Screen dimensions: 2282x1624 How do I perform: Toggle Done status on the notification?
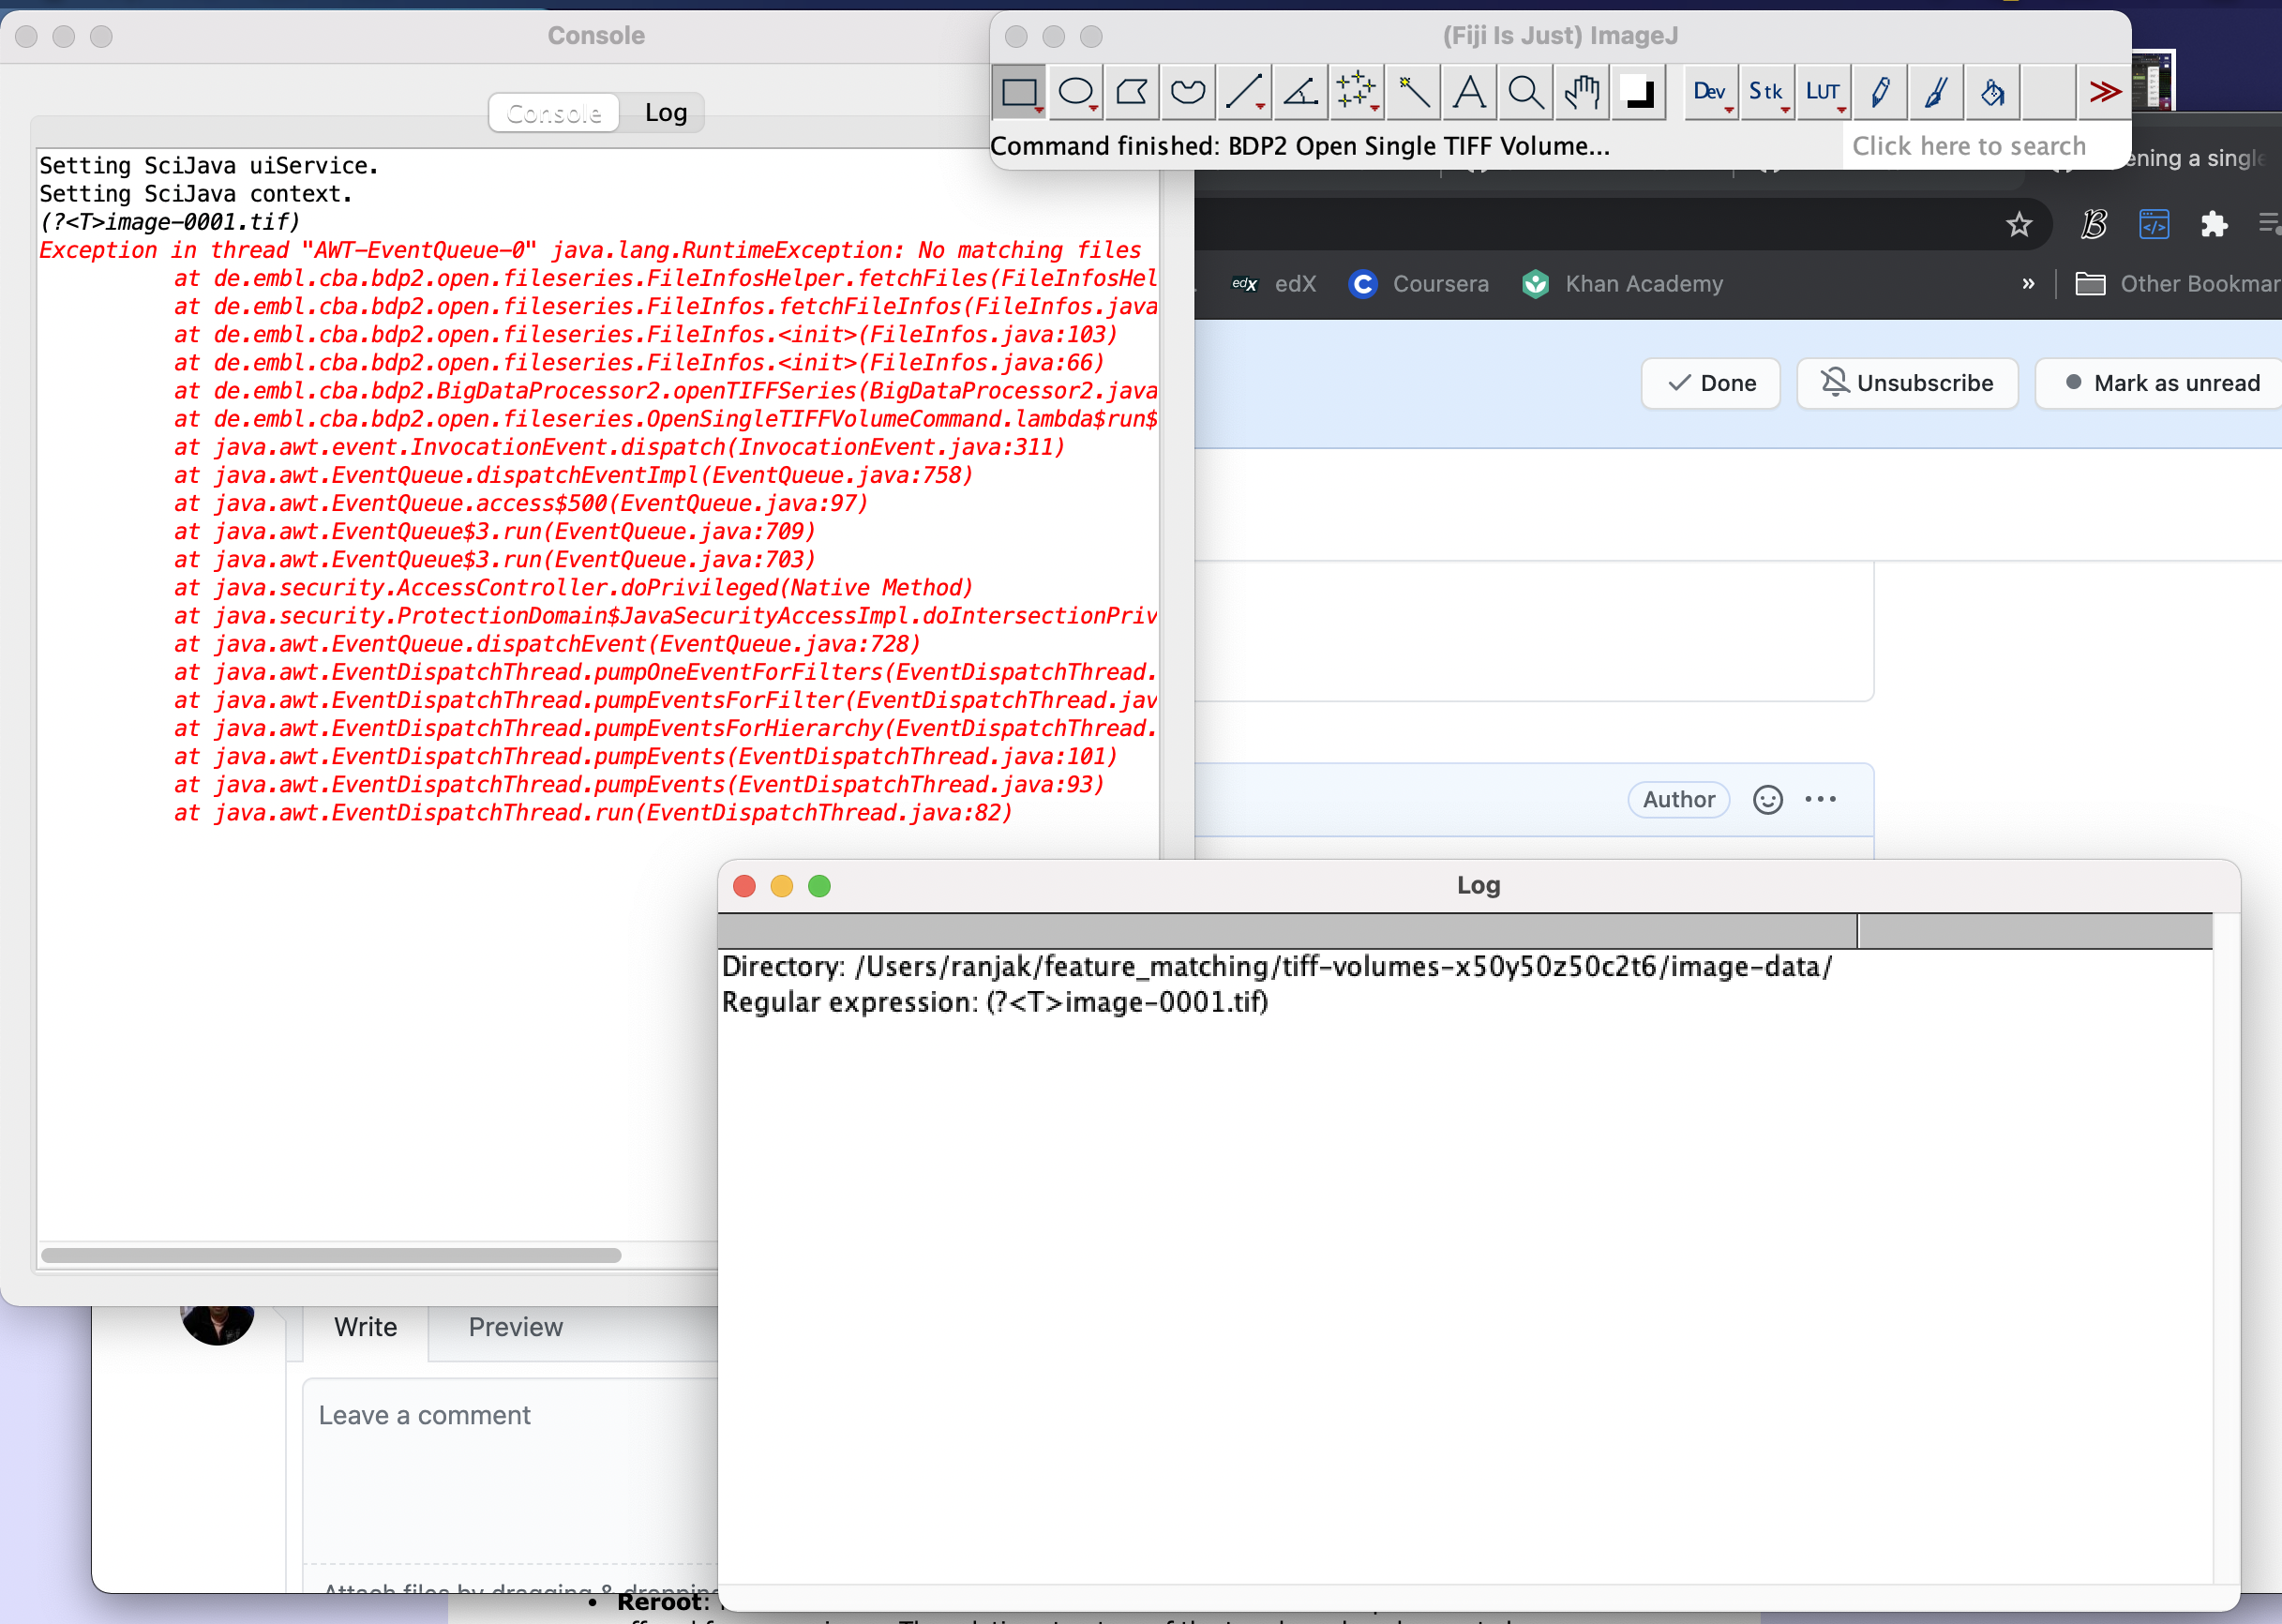[1710, 383]
